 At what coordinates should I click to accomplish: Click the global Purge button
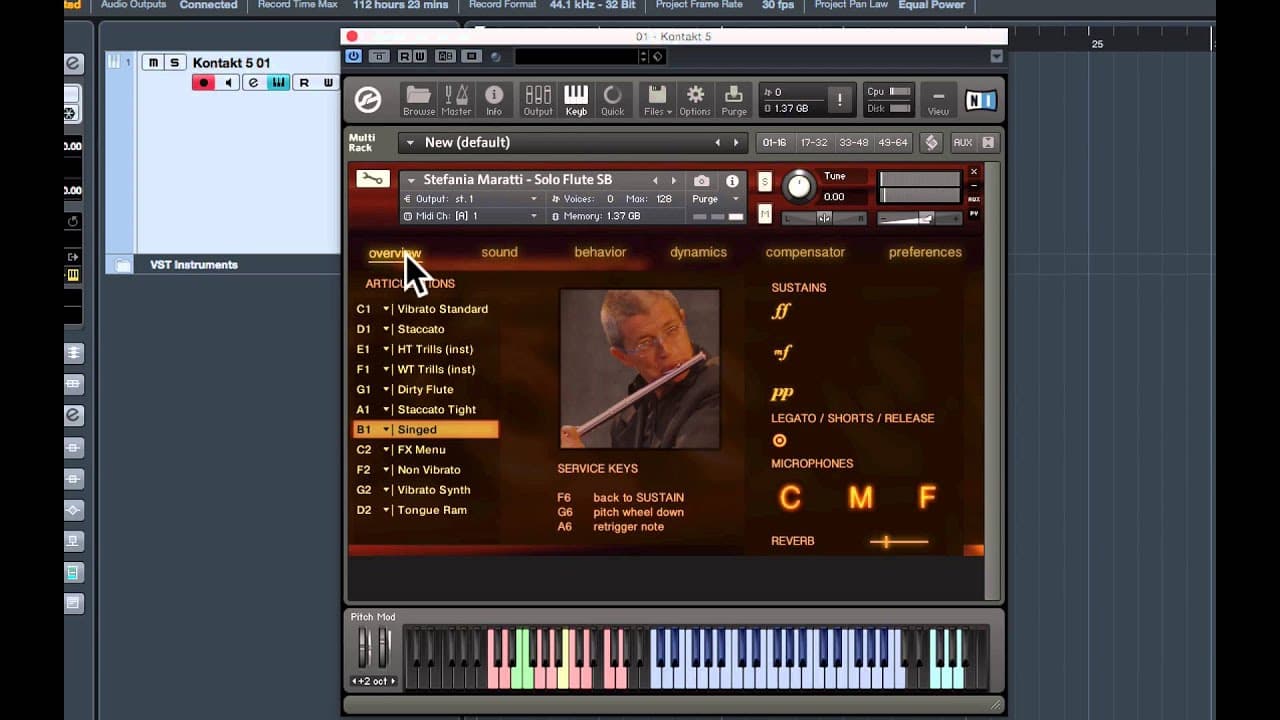point(734,100)
